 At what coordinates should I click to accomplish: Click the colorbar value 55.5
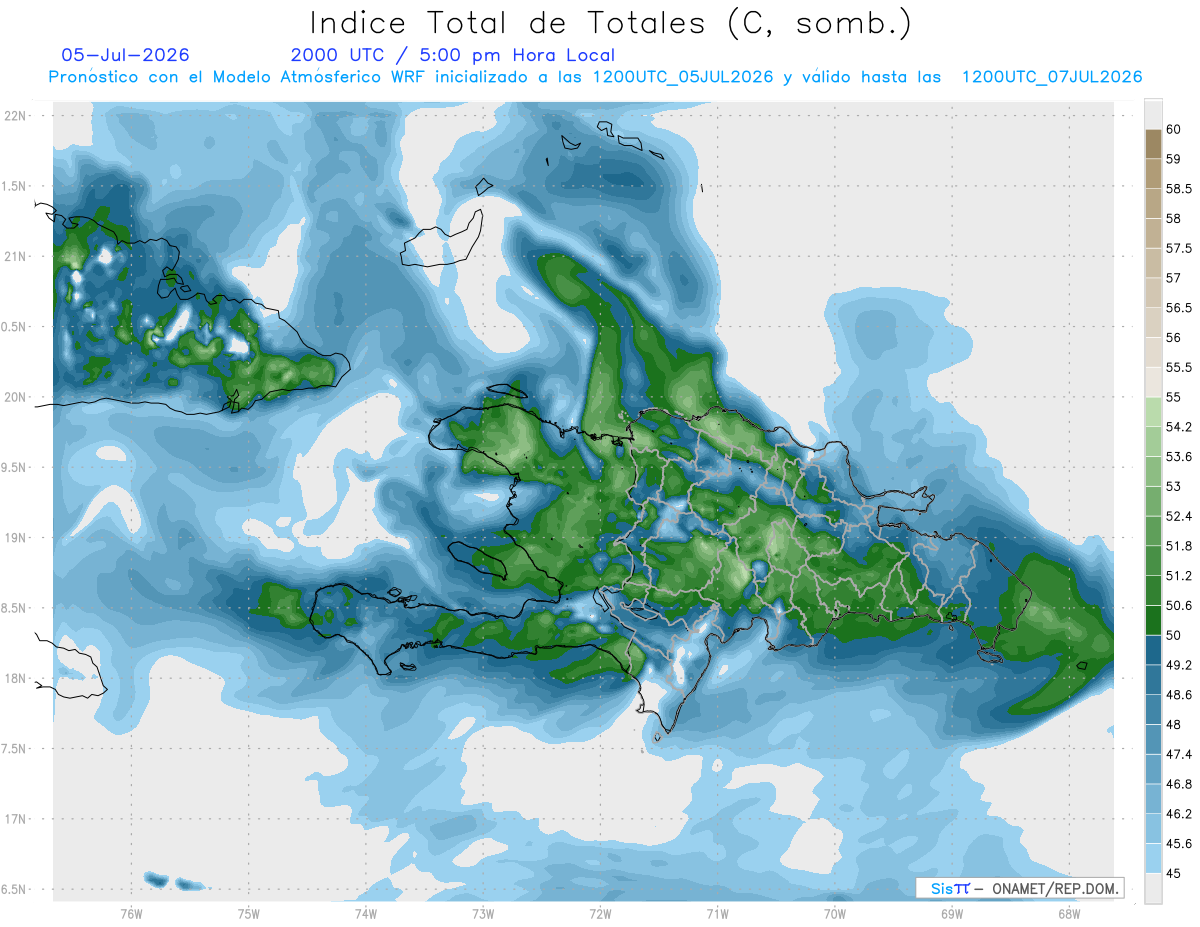(1178, 367)
